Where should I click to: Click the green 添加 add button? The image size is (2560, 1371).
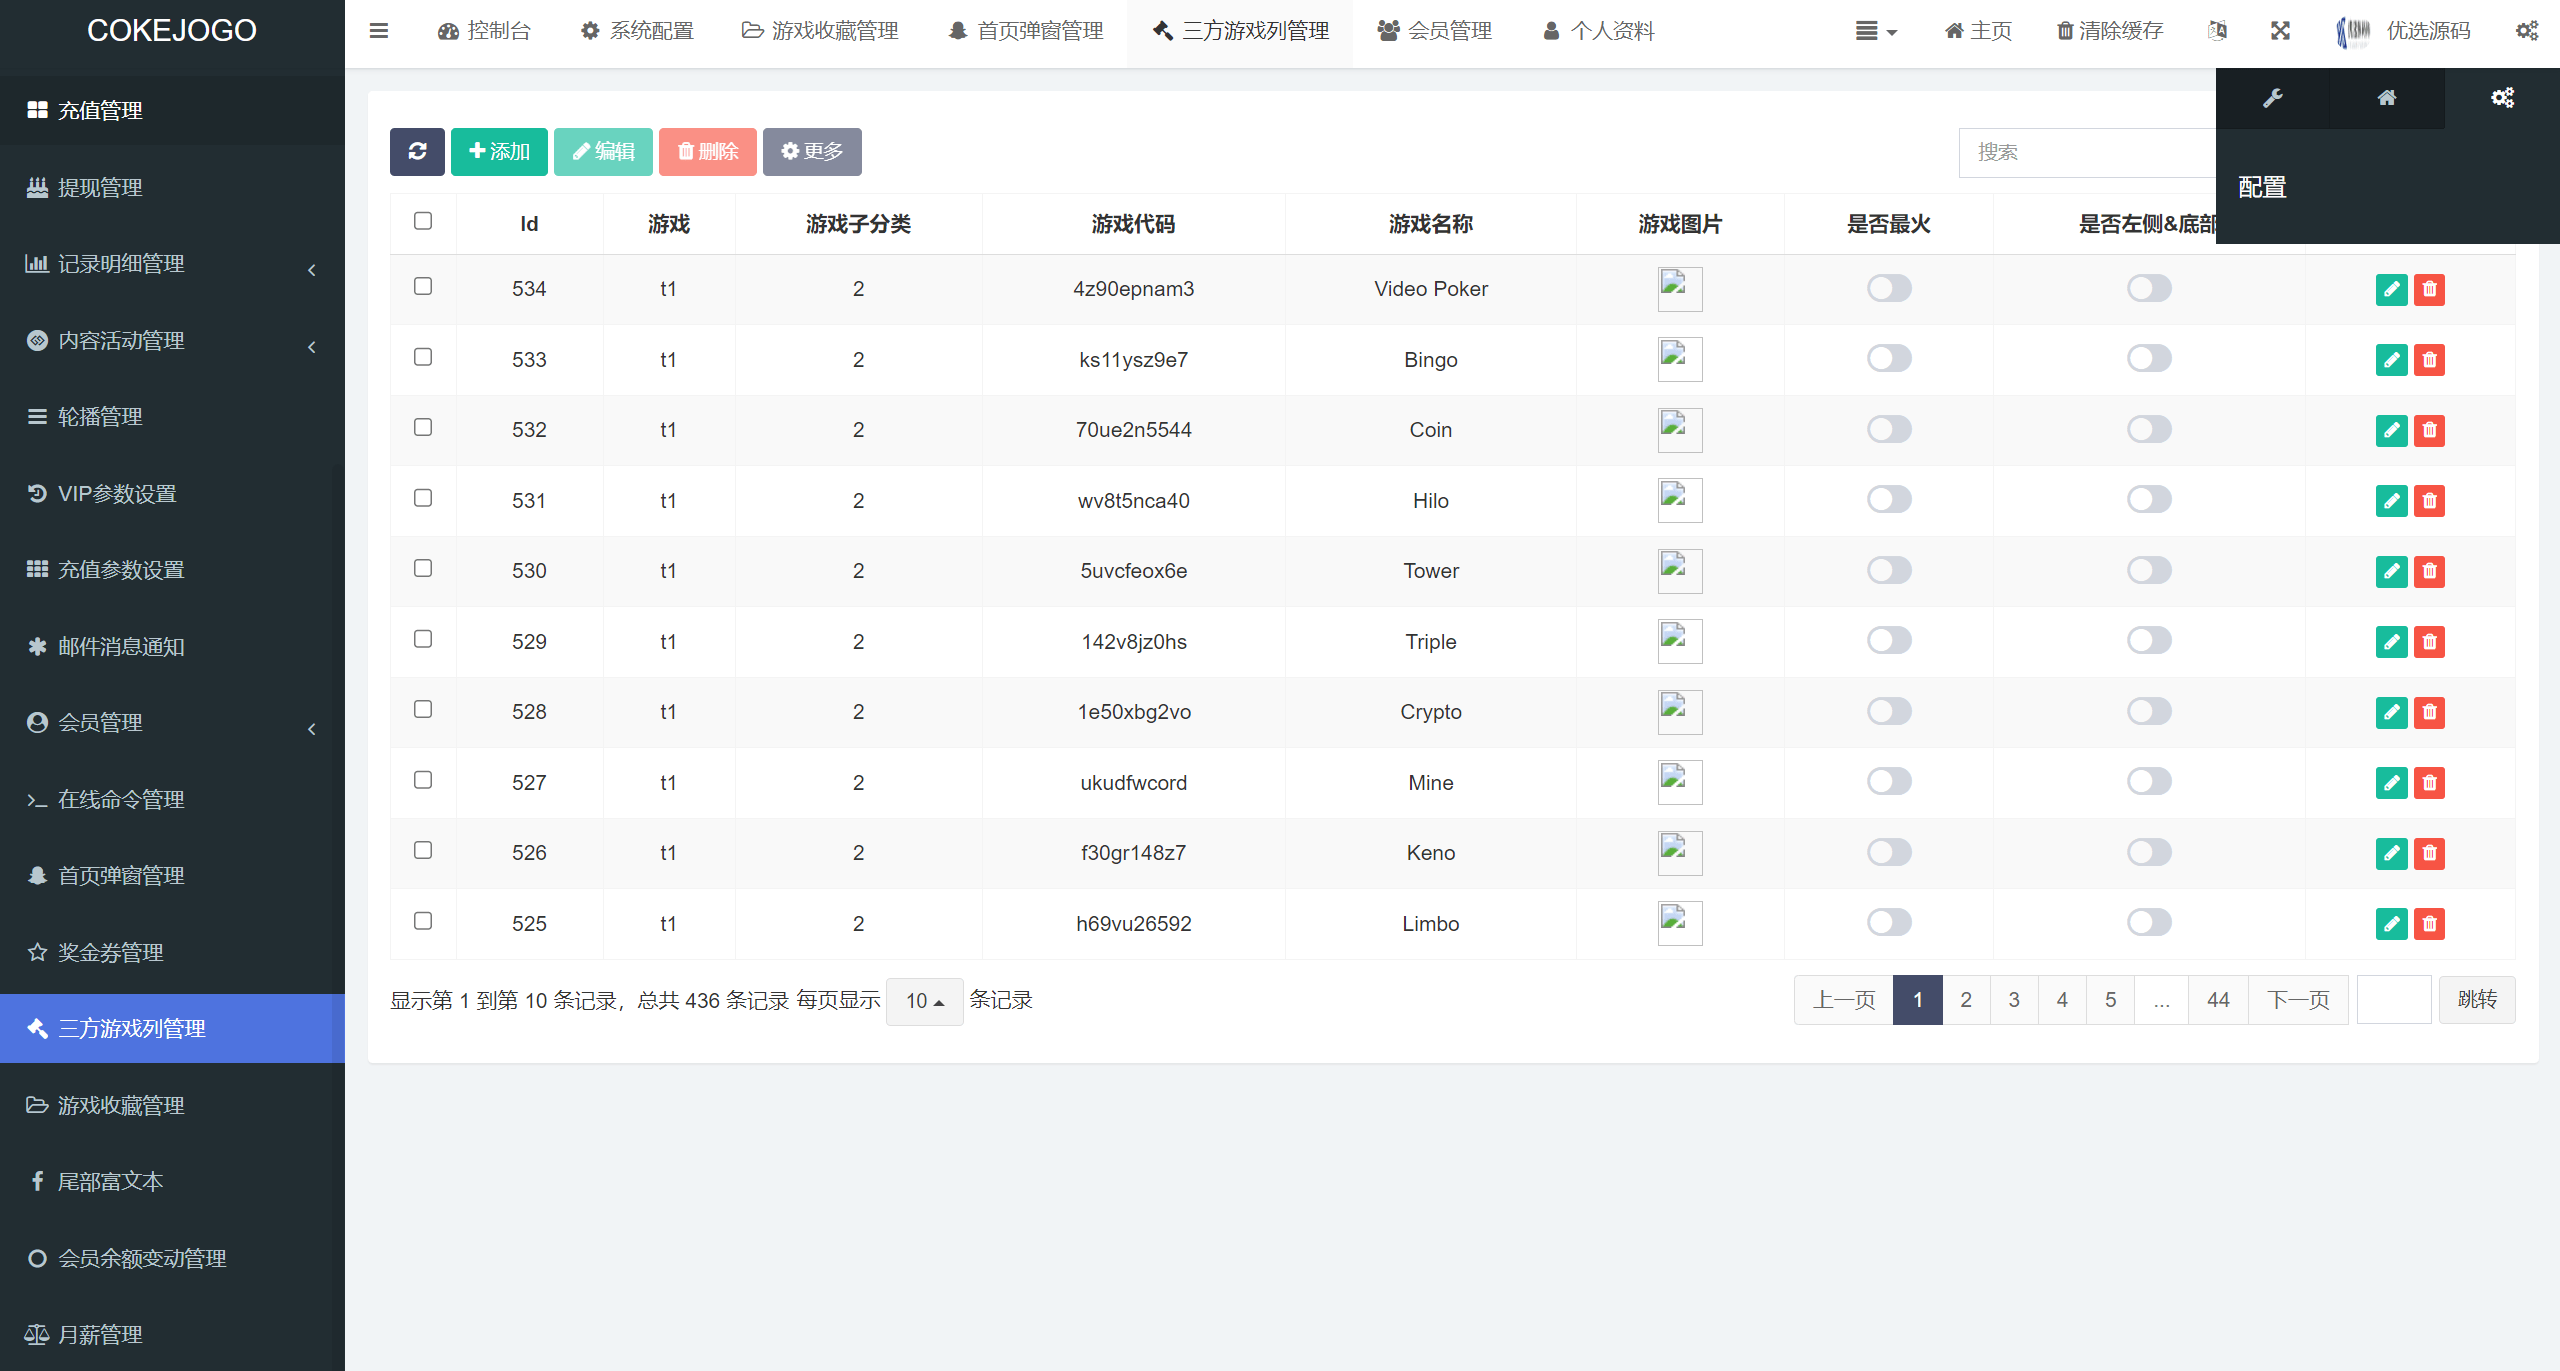tap(499, 151)
